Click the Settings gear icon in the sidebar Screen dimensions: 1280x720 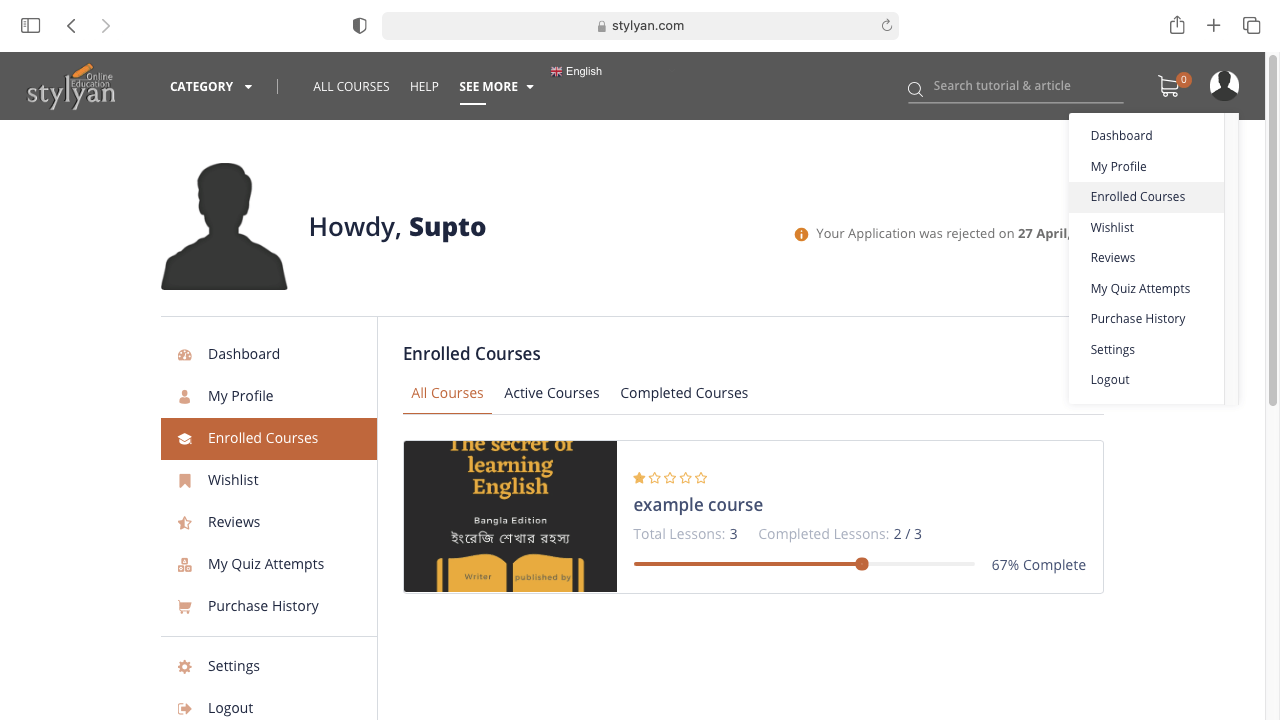click(184, 666)
